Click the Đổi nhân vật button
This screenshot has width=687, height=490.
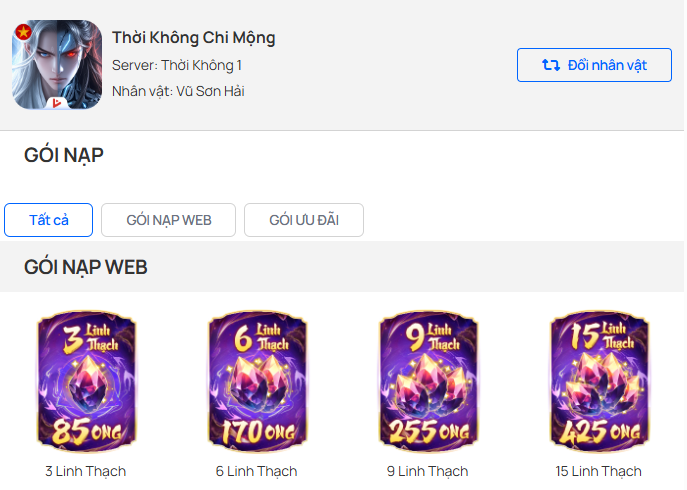point(594,65)
